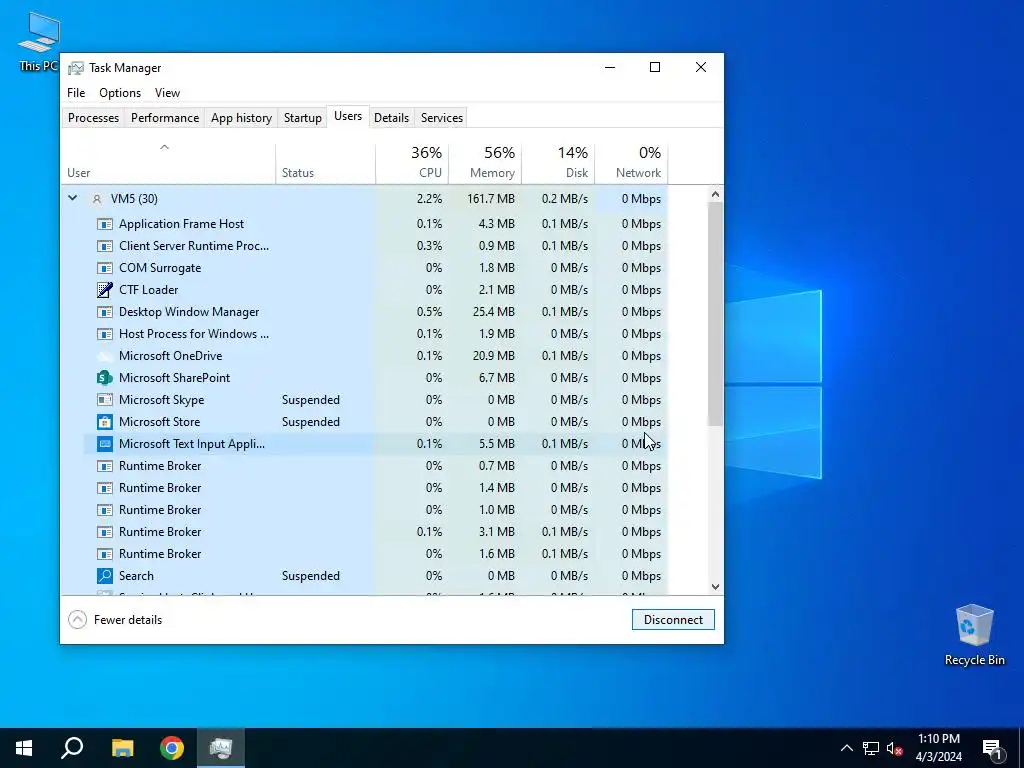Click the vertical scrollbar thumb
The width and height of the screenshot is (1024, 768).
pyautogui.click(x=715, y=313)
